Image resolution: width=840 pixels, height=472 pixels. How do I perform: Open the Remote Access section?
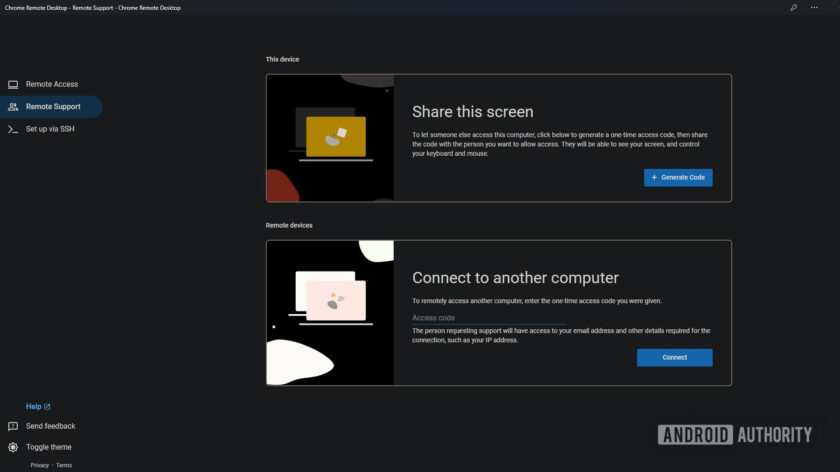[51, 85]
